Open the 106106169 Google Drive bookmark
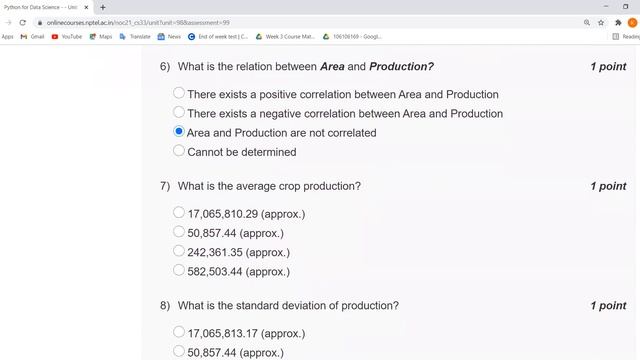640x360 pixels. pyautogui.click(x=352, y=37)
